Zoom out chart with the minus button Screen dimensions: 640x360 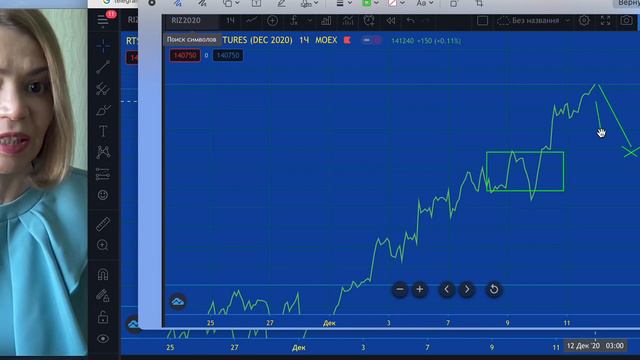(400, 289)
